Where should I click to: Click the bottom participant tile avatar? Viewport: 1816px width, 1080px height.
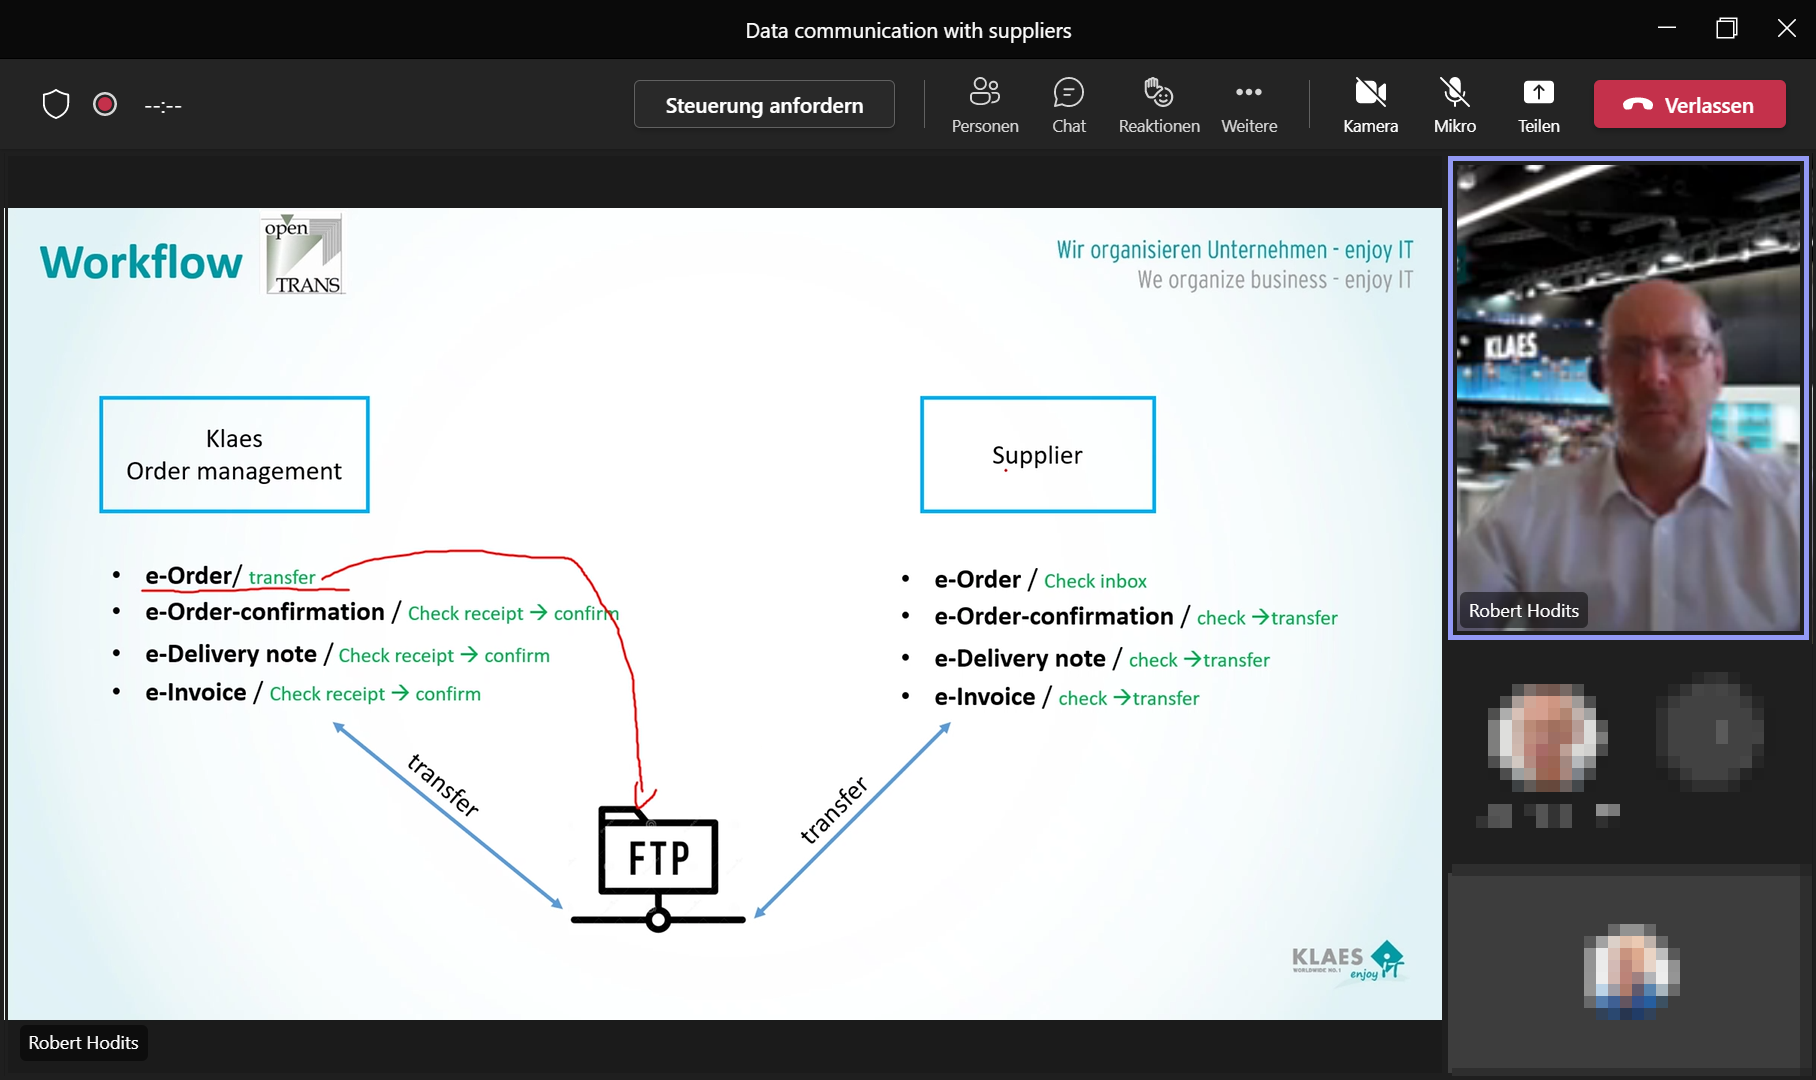coord(1631,971)
